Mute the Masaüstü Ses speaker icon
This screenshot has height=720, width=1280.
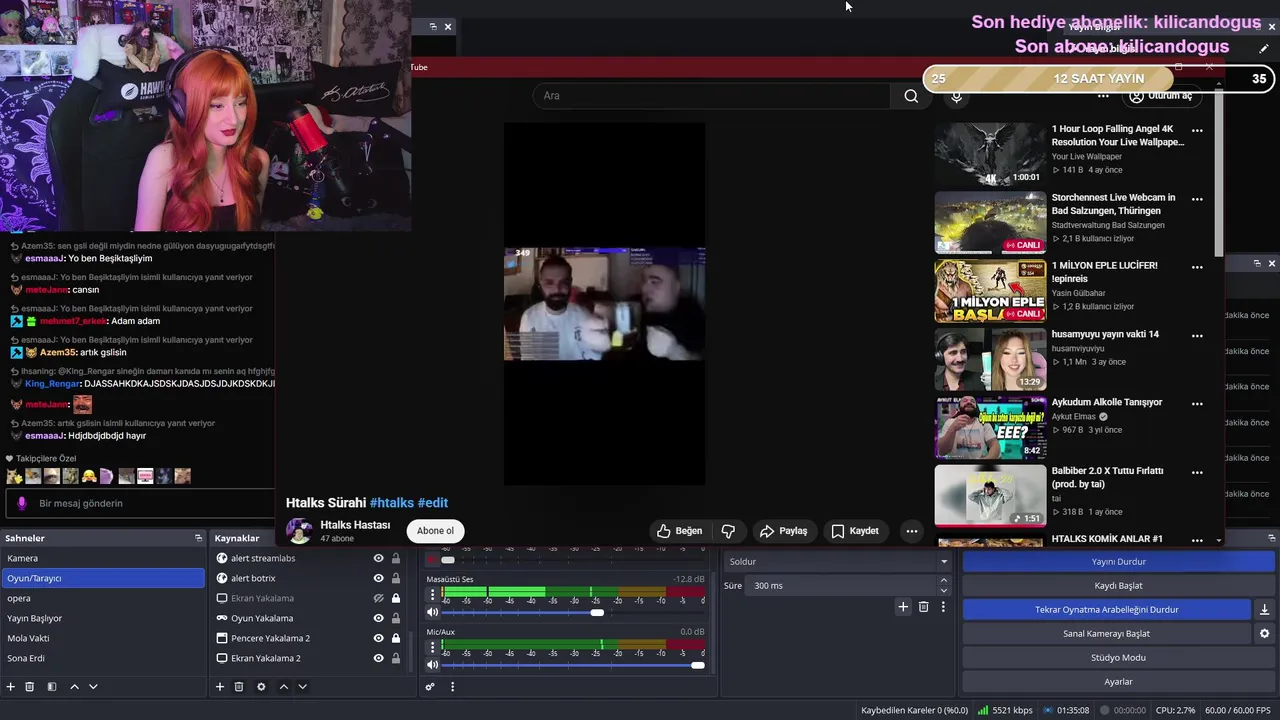(x=433, y=612)
